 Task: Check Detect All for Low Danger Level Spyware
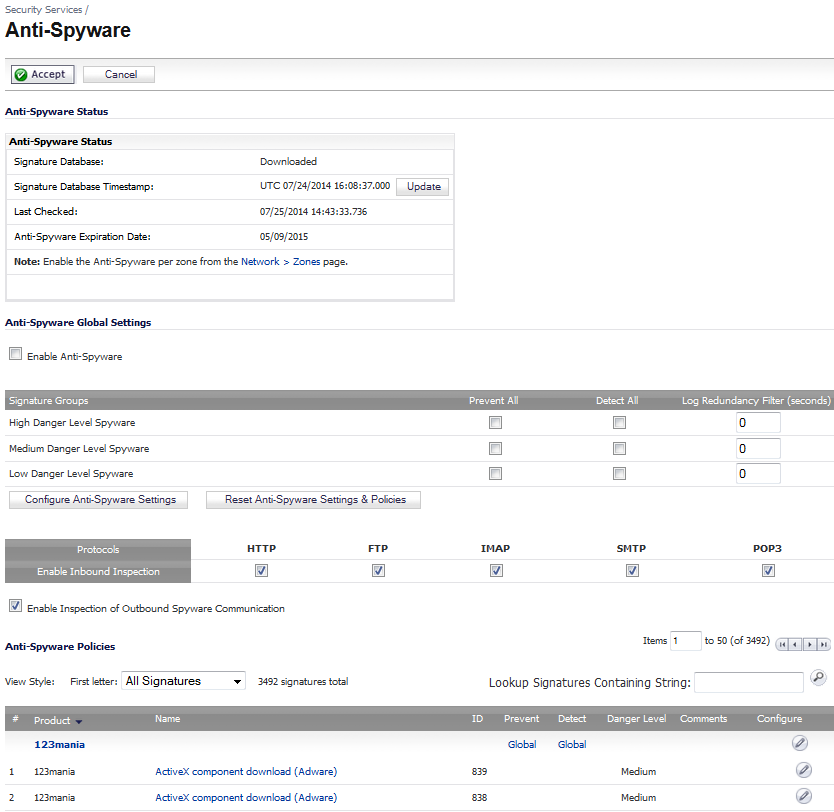(x=619, y=473)
